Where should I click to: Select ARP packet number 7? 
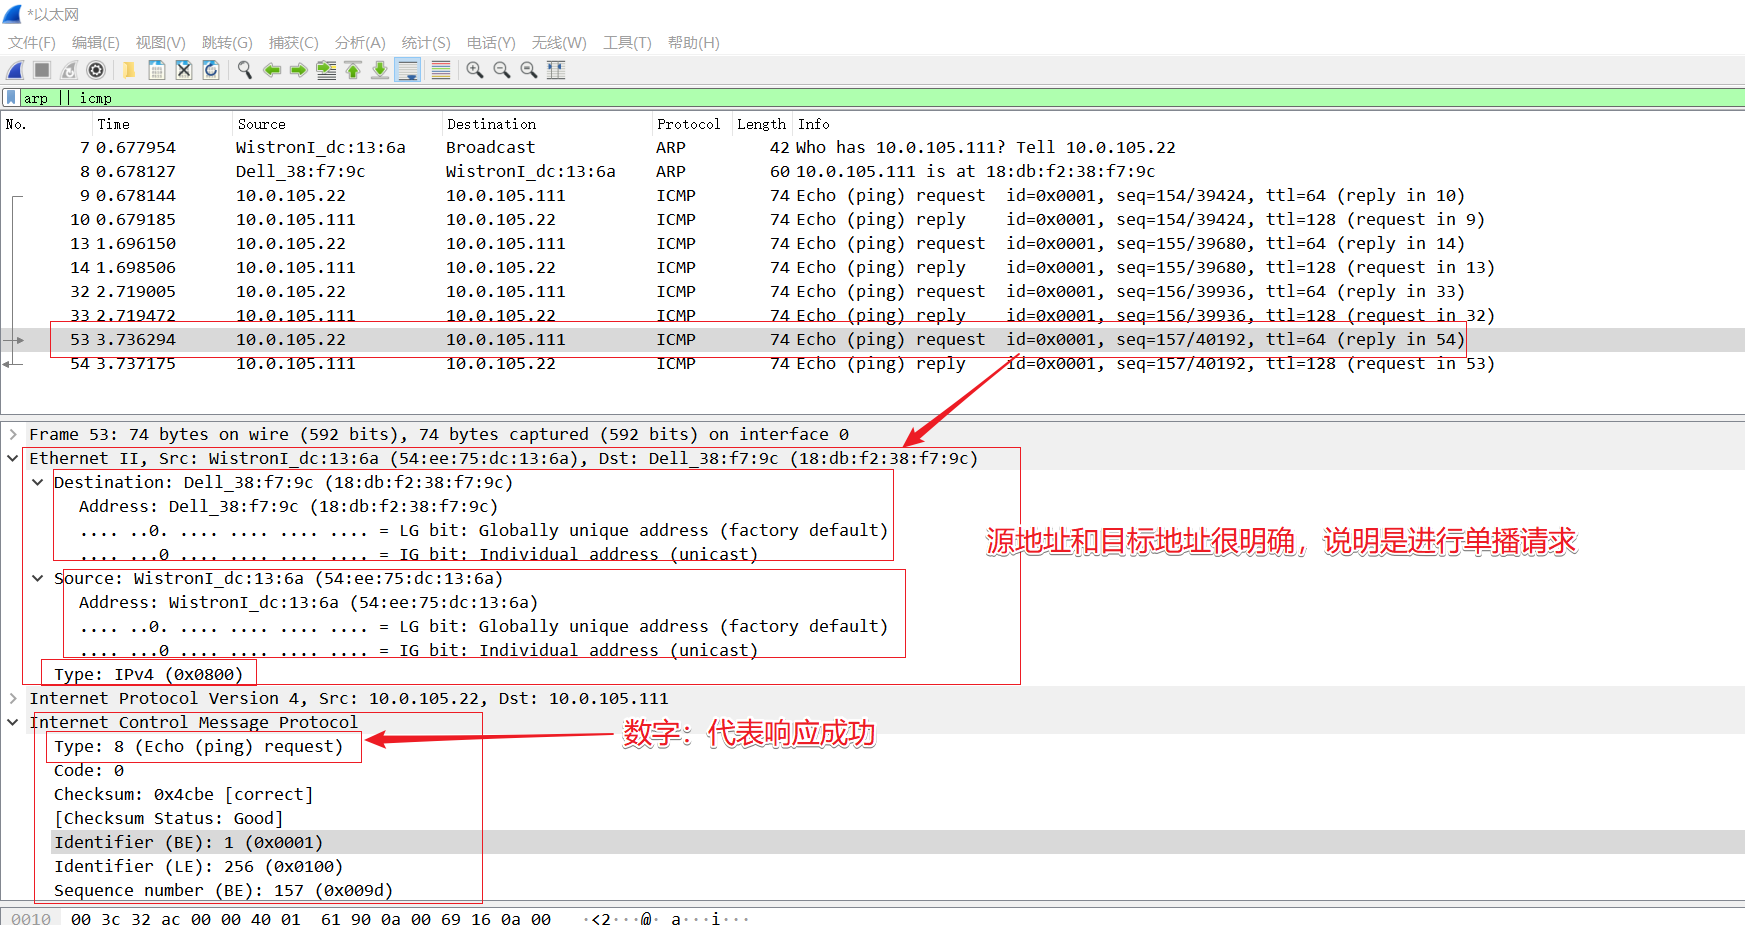point(872,147)
